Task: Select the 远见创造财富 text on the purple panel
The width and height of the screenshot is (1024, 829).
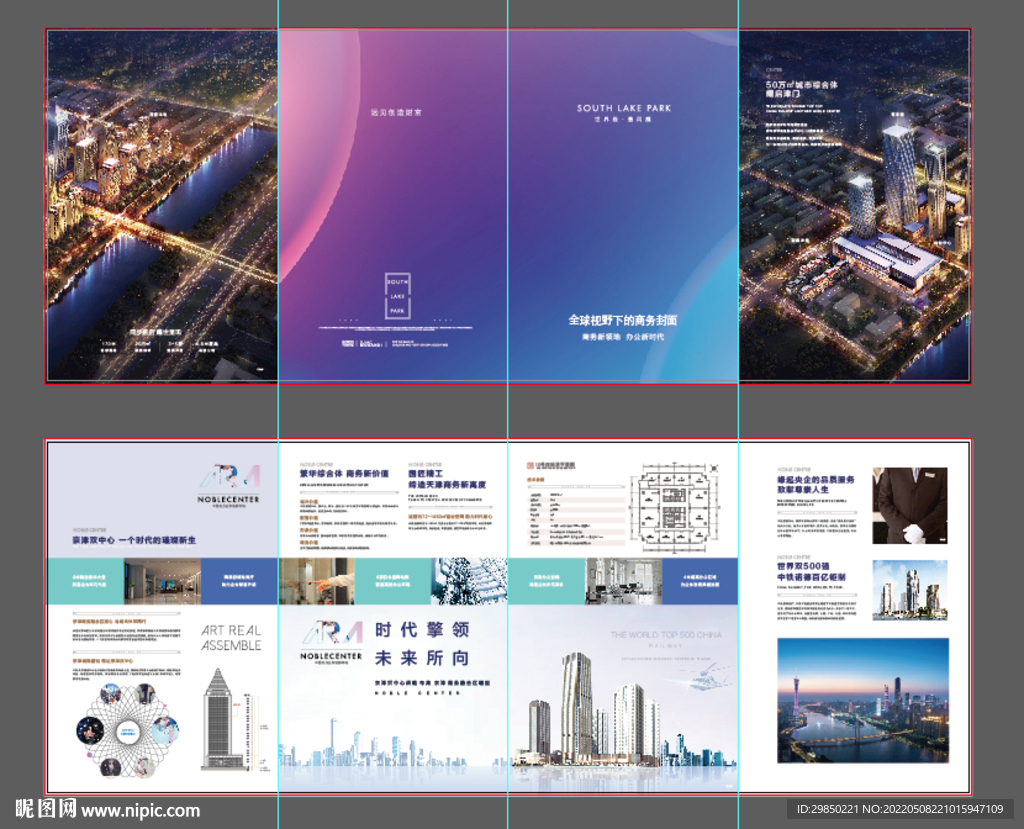Action: point(396,112)
